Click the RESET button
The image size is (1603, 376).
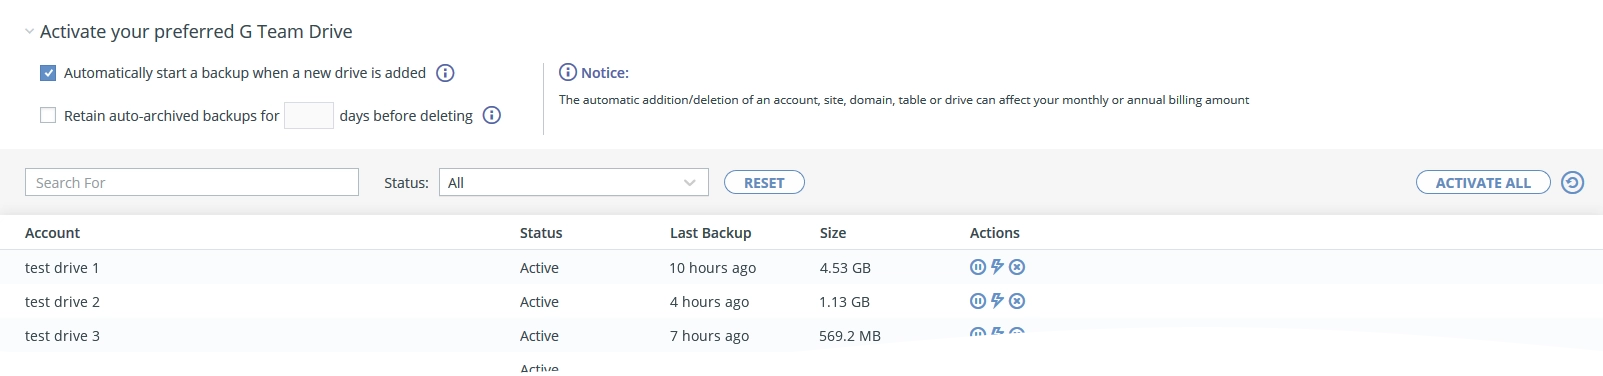pos(764,183)
